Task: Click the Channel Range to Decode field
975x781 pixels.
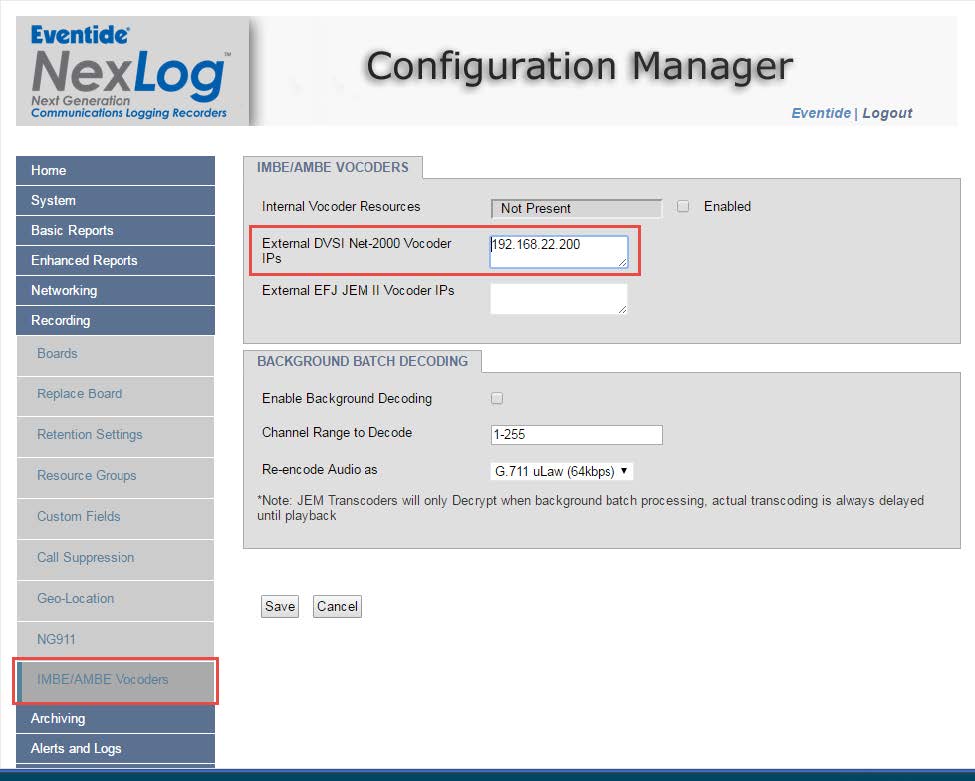Action: (x=576, y=435)
